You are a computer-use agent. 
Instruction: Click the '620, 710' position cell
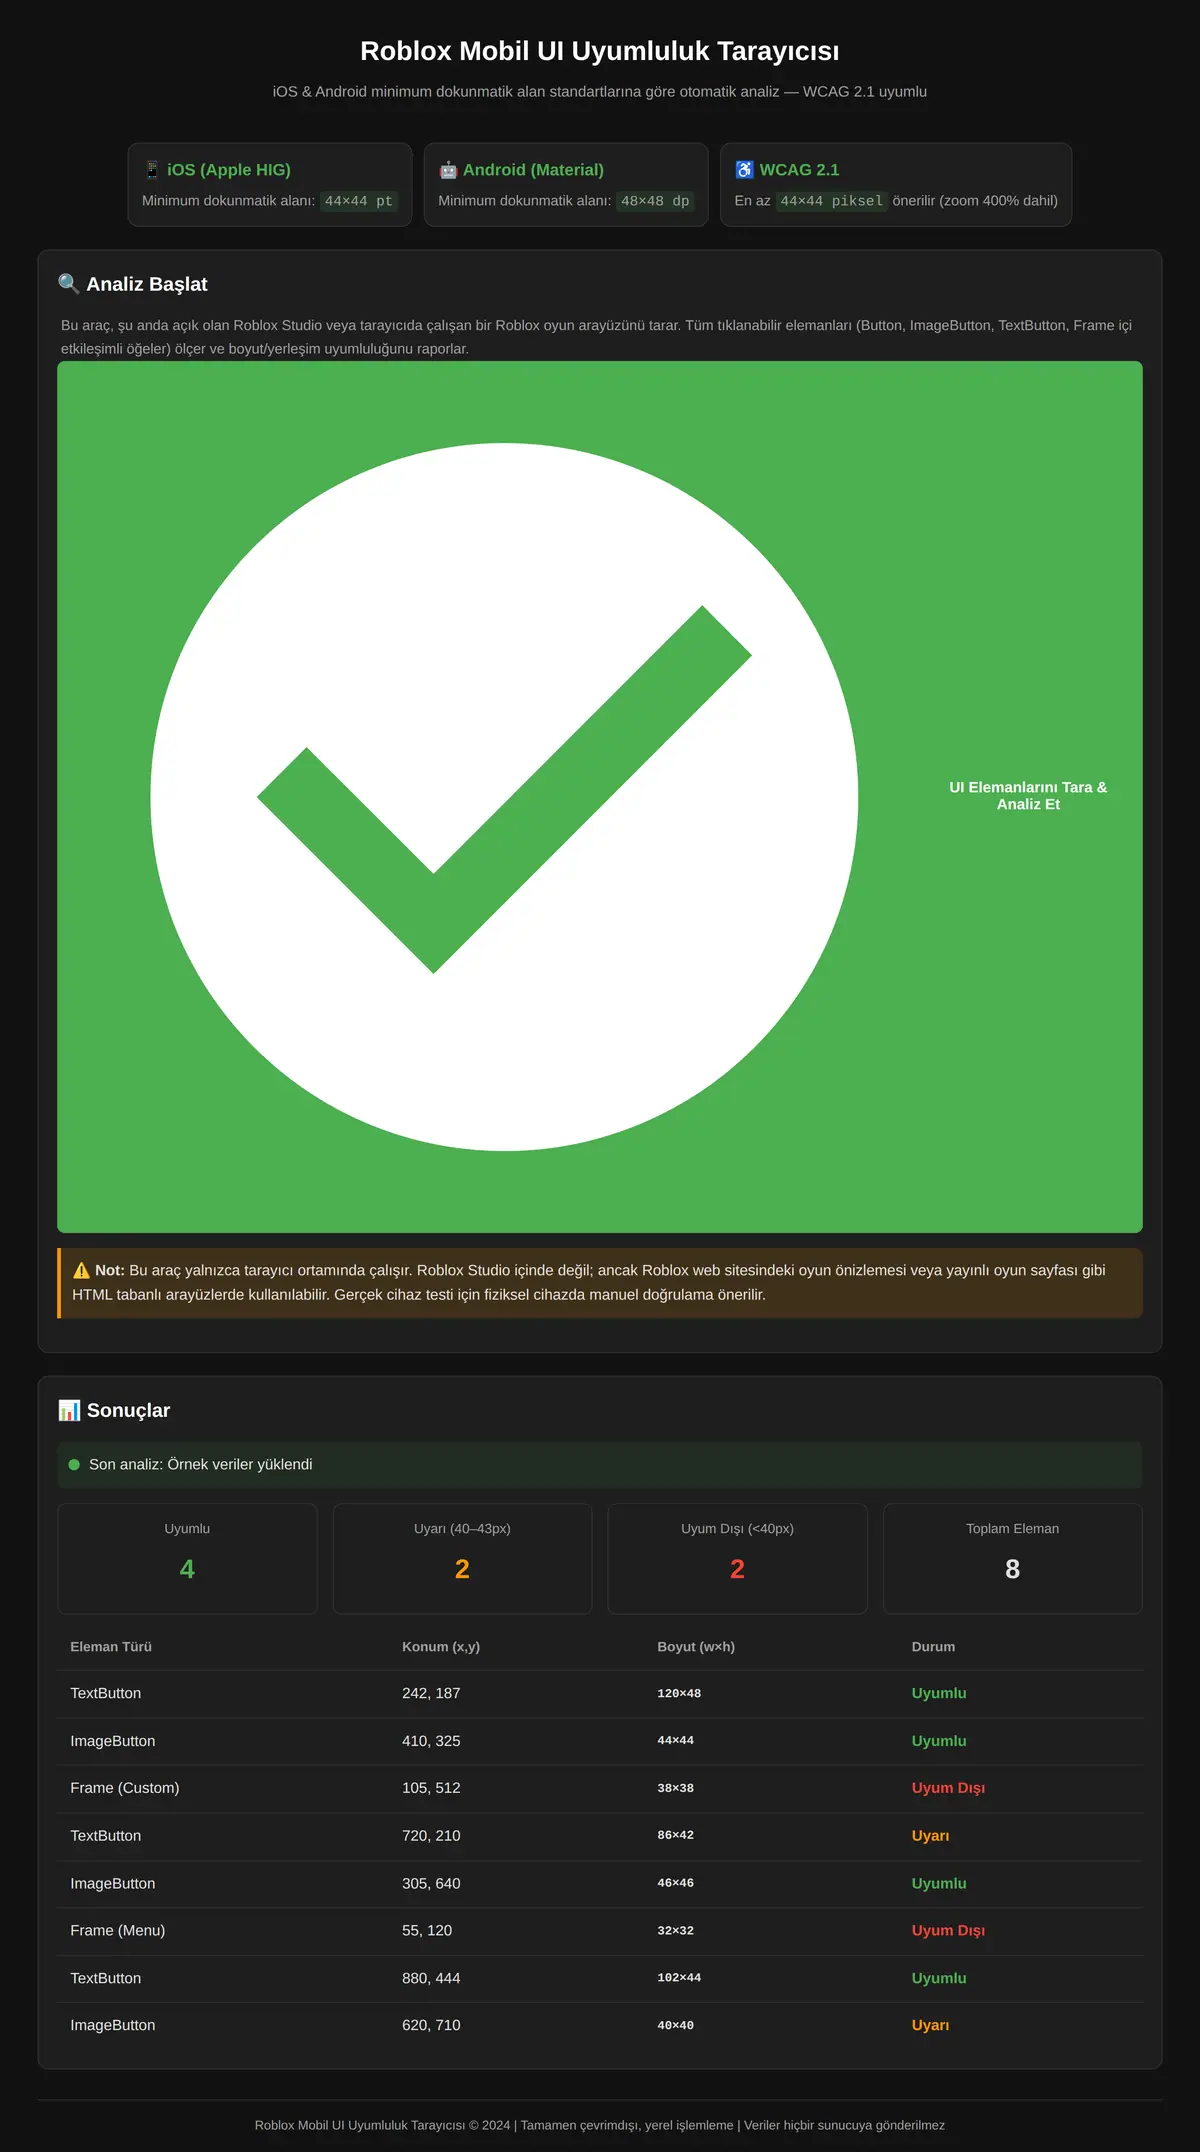pyautogui.click(x=431, y=2025)
